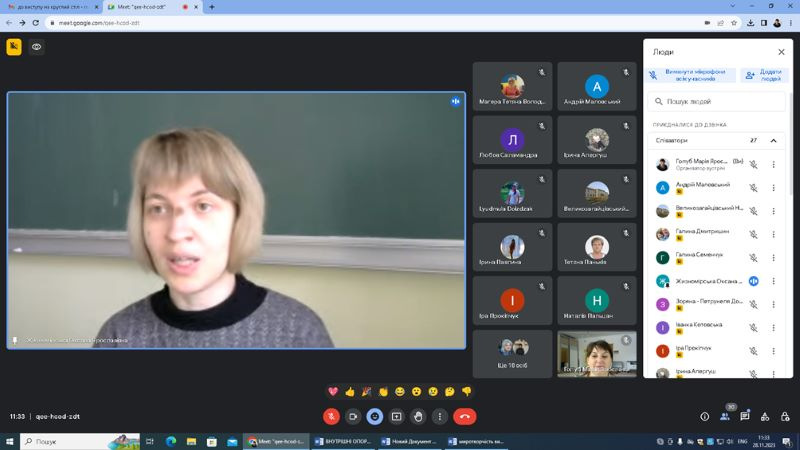Image resolution: width=800 pixels, height=450 pixels.
Task: Collapse the Співавтори section chevron
Action: point(773,140)
